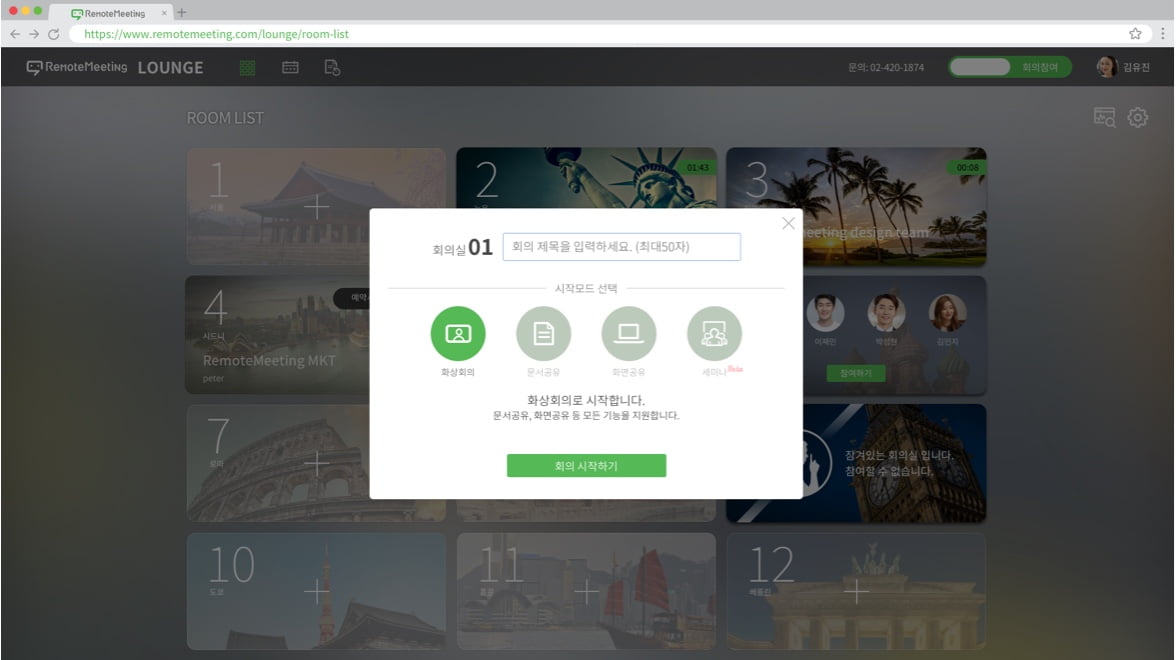Screen dimensions: 1176x660
Task: Select the RemoteMeeting browser tab
Action: (x=111, y=13)
